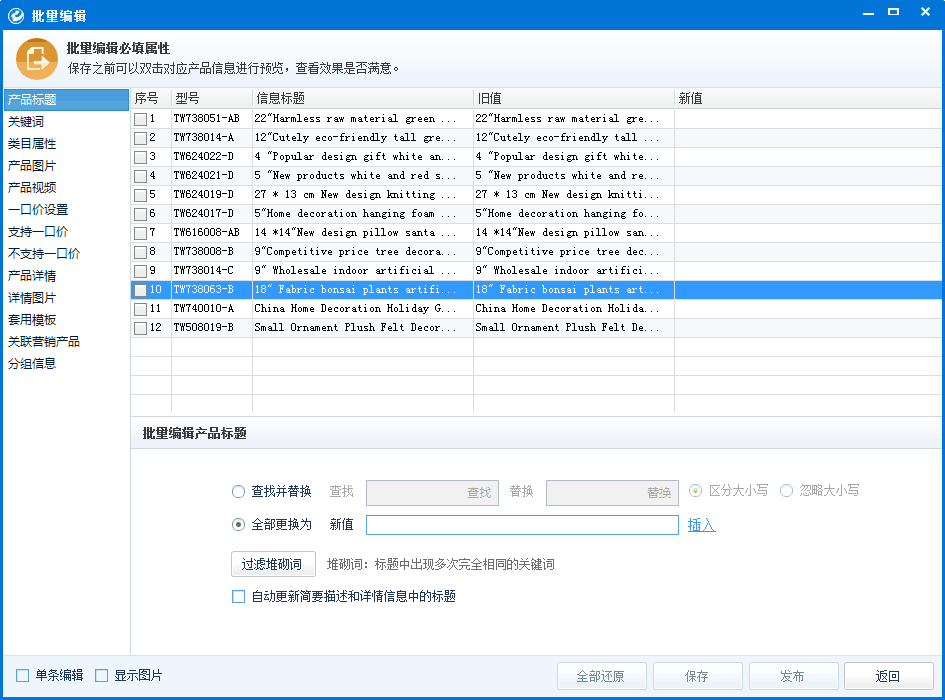Check the checkbox for row 1 TW738051-AB

click(141, 119)
